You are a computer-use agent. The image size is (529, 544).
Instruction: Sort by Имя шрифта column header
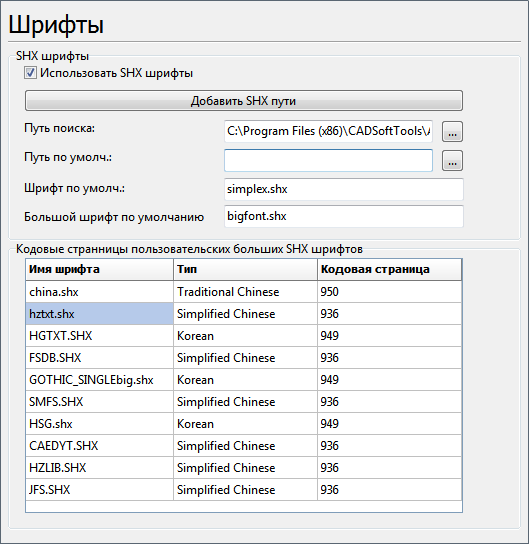click(99, 269)
